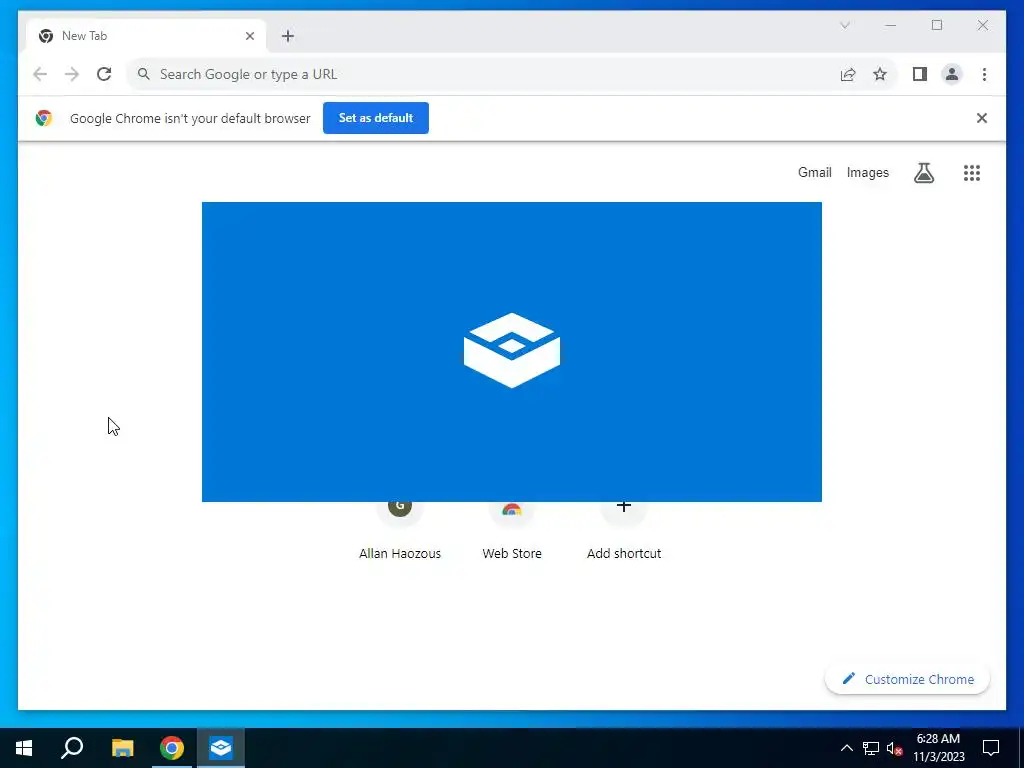
Task: Open the share this page icon
Action: tap(848, 74)
